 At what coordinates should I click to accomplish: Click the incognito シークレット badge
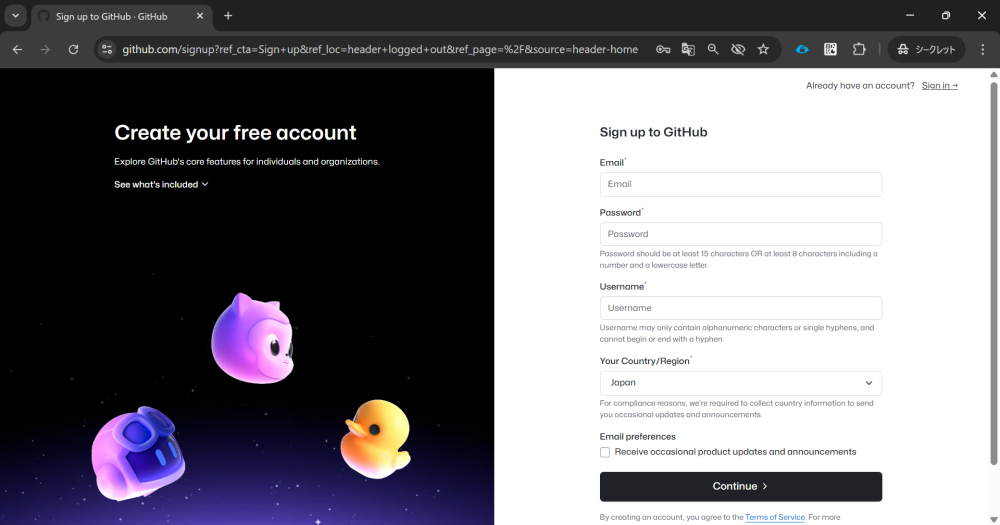coord(927,49)
